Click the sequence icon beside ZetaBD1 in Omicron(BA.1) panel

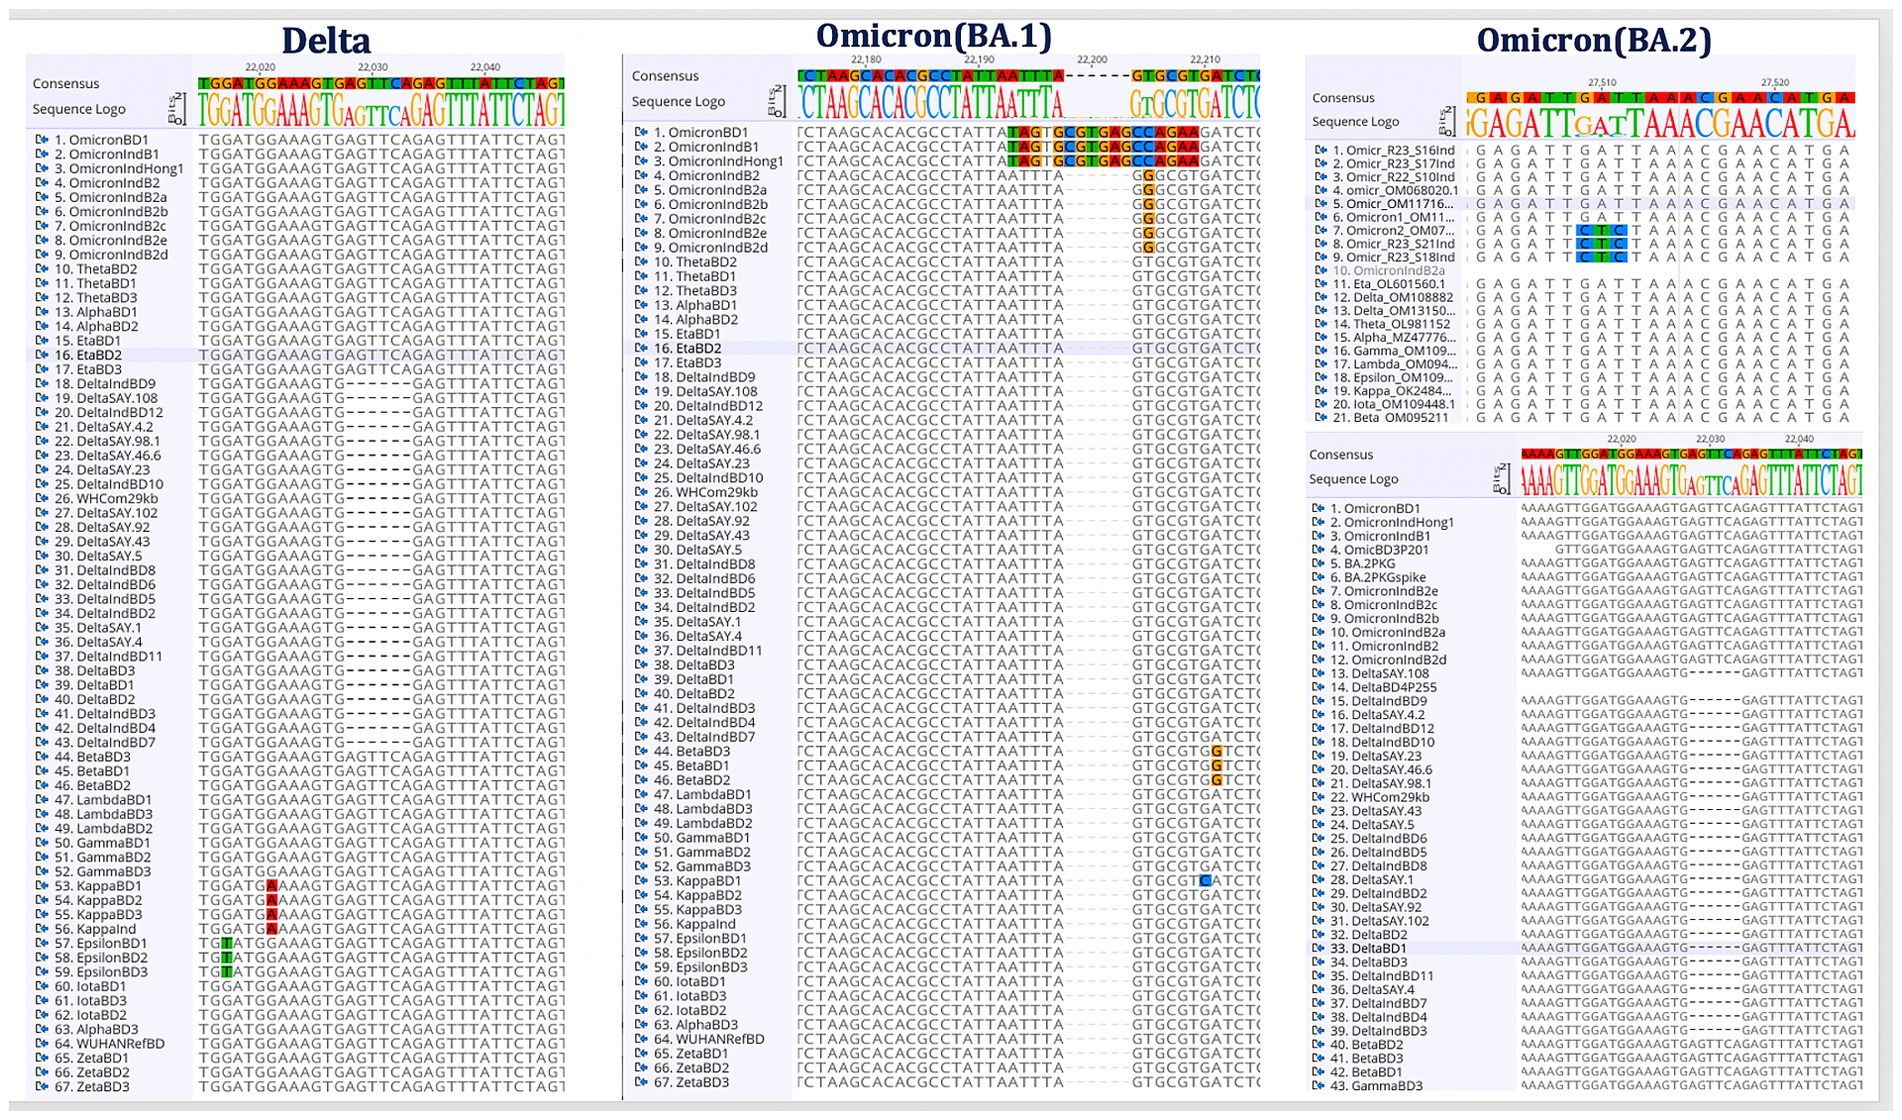click(x=641, y=1053)
